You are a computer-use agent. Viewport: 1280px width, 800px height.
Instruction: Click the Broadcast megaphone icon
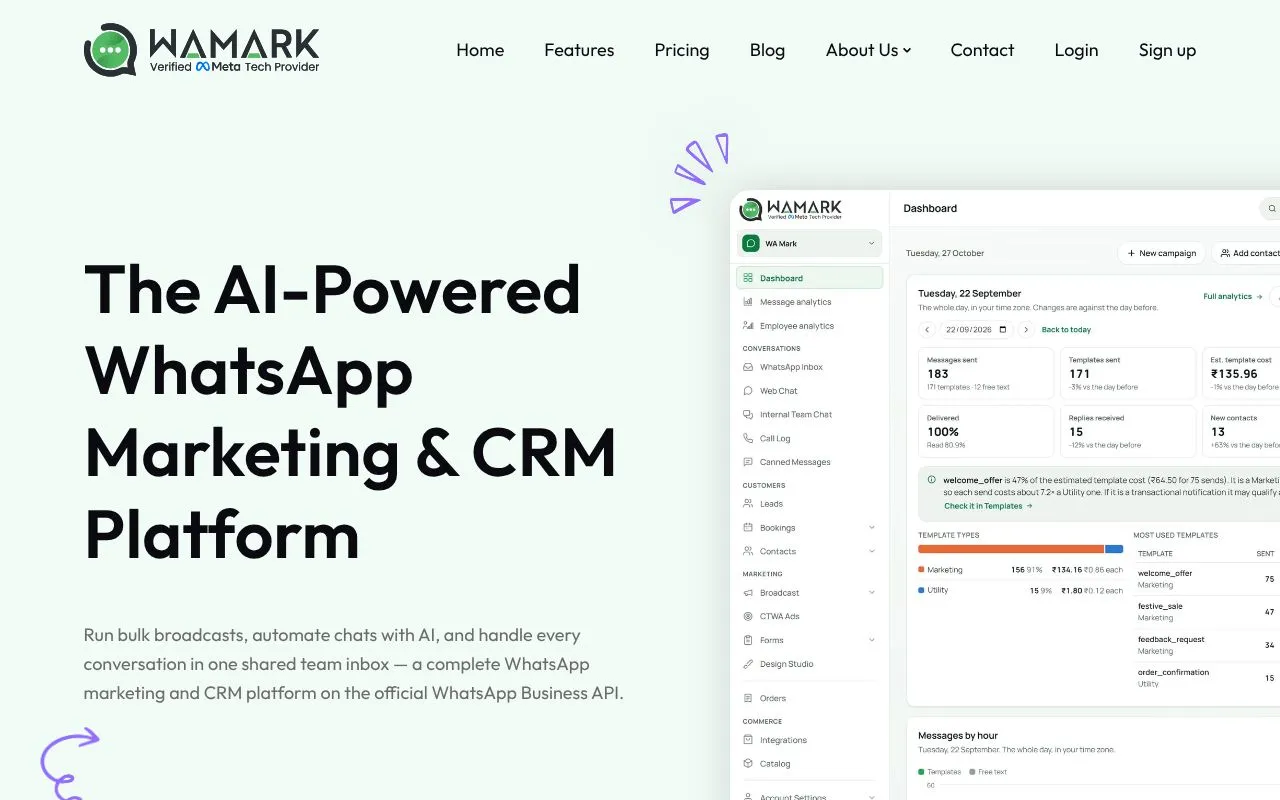tap(748, 593)
